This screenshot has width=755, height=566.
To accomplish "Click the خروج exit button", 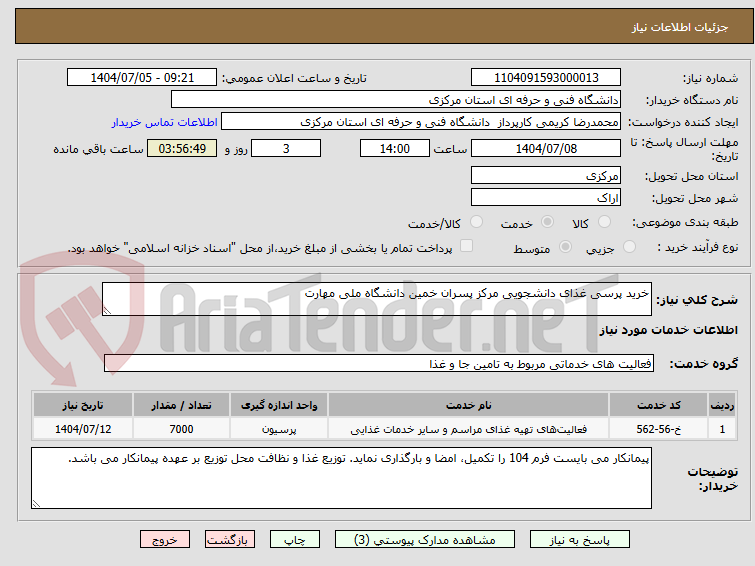I will [165, 540].
